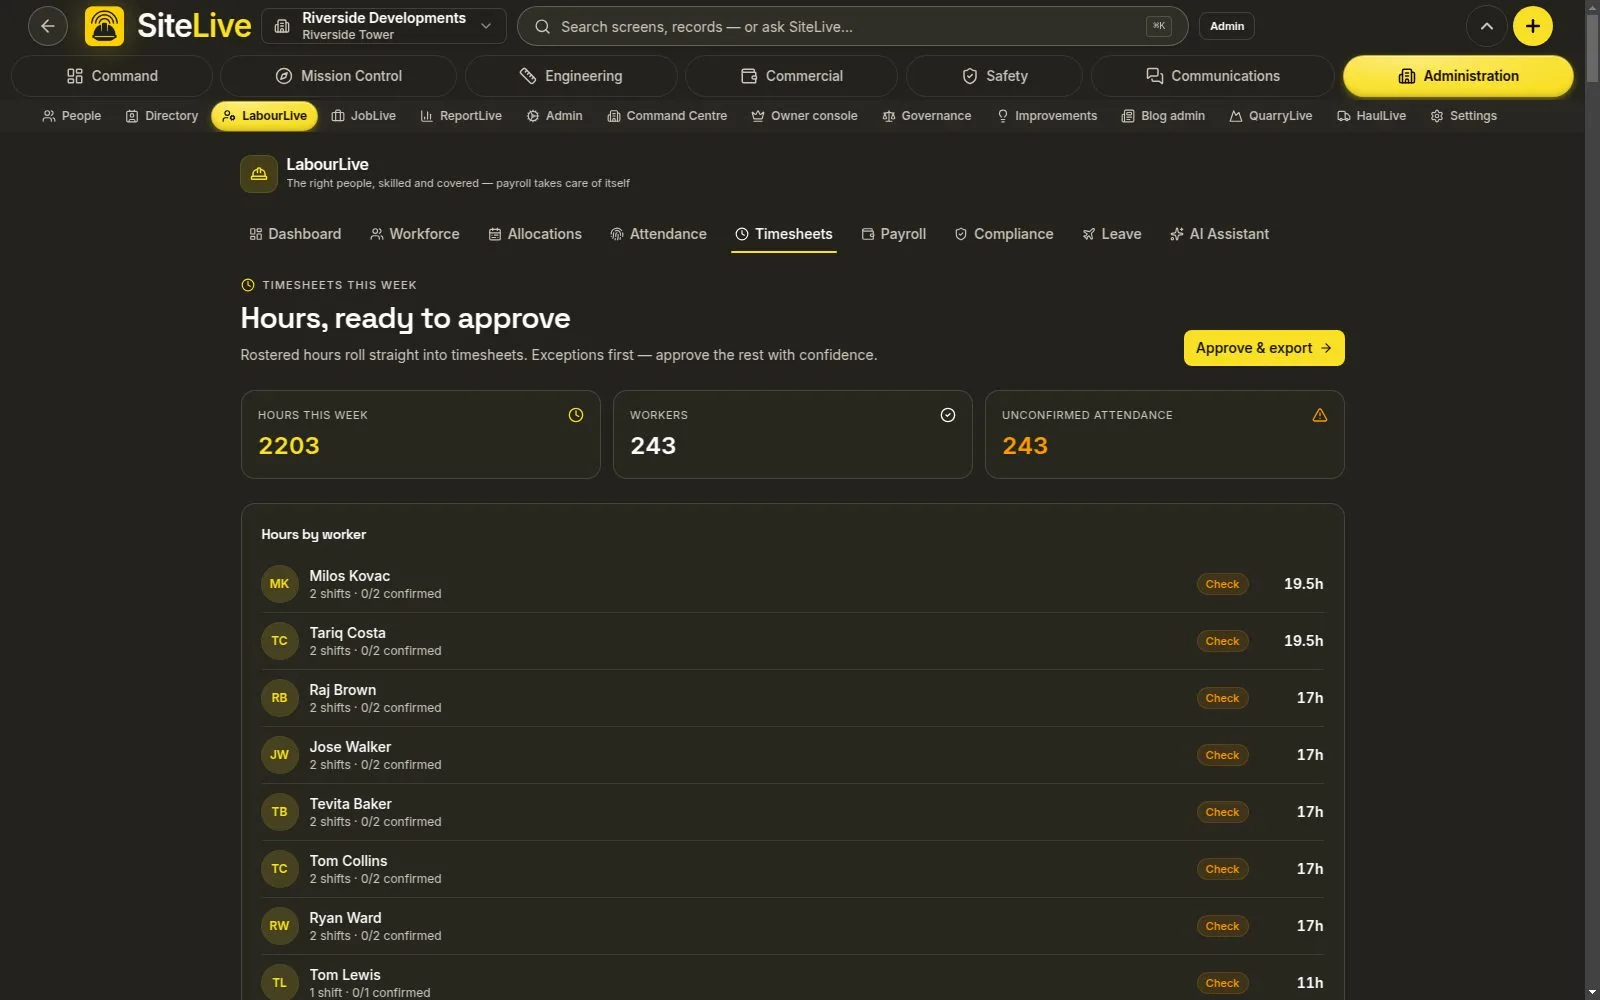Open the Engineering section
Screen dimensions: 1600x1000
click(571, 76)
